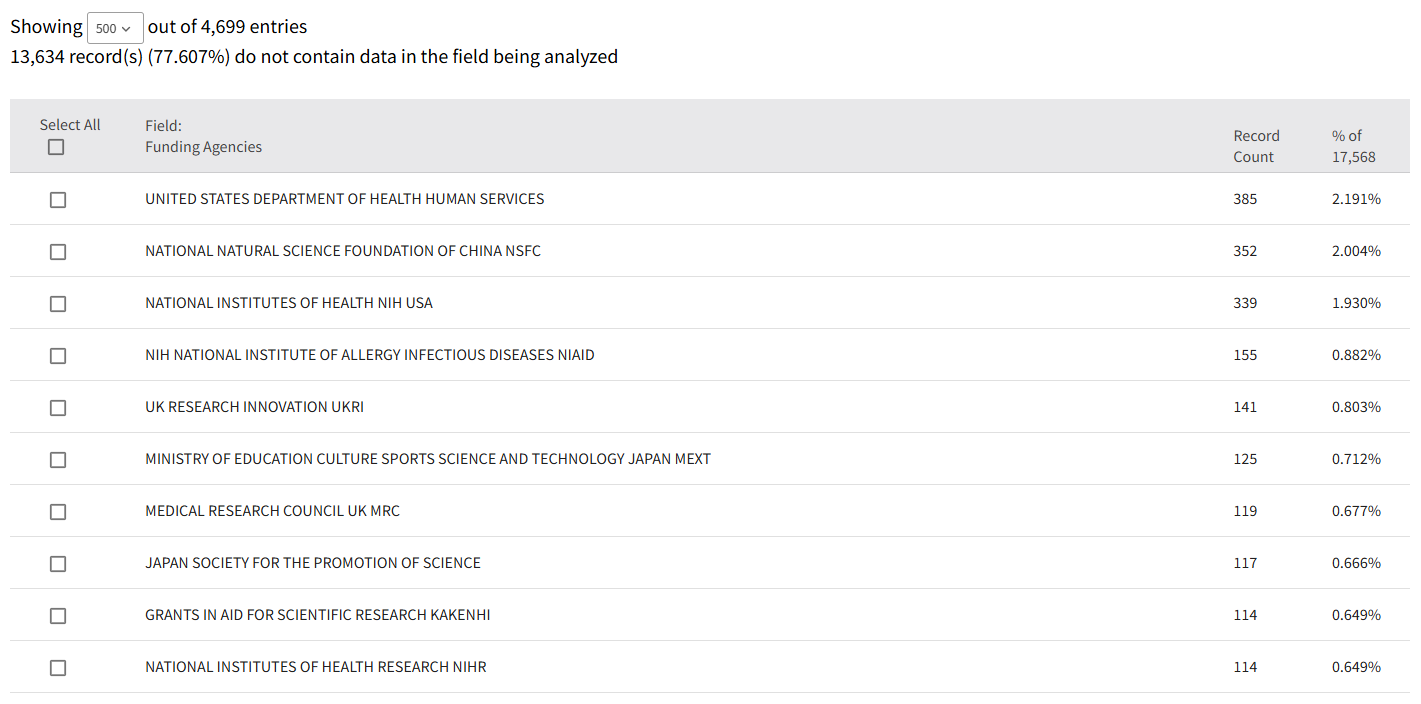Check the Select All checkbox
1421x704 pixels.
(56, 147)
